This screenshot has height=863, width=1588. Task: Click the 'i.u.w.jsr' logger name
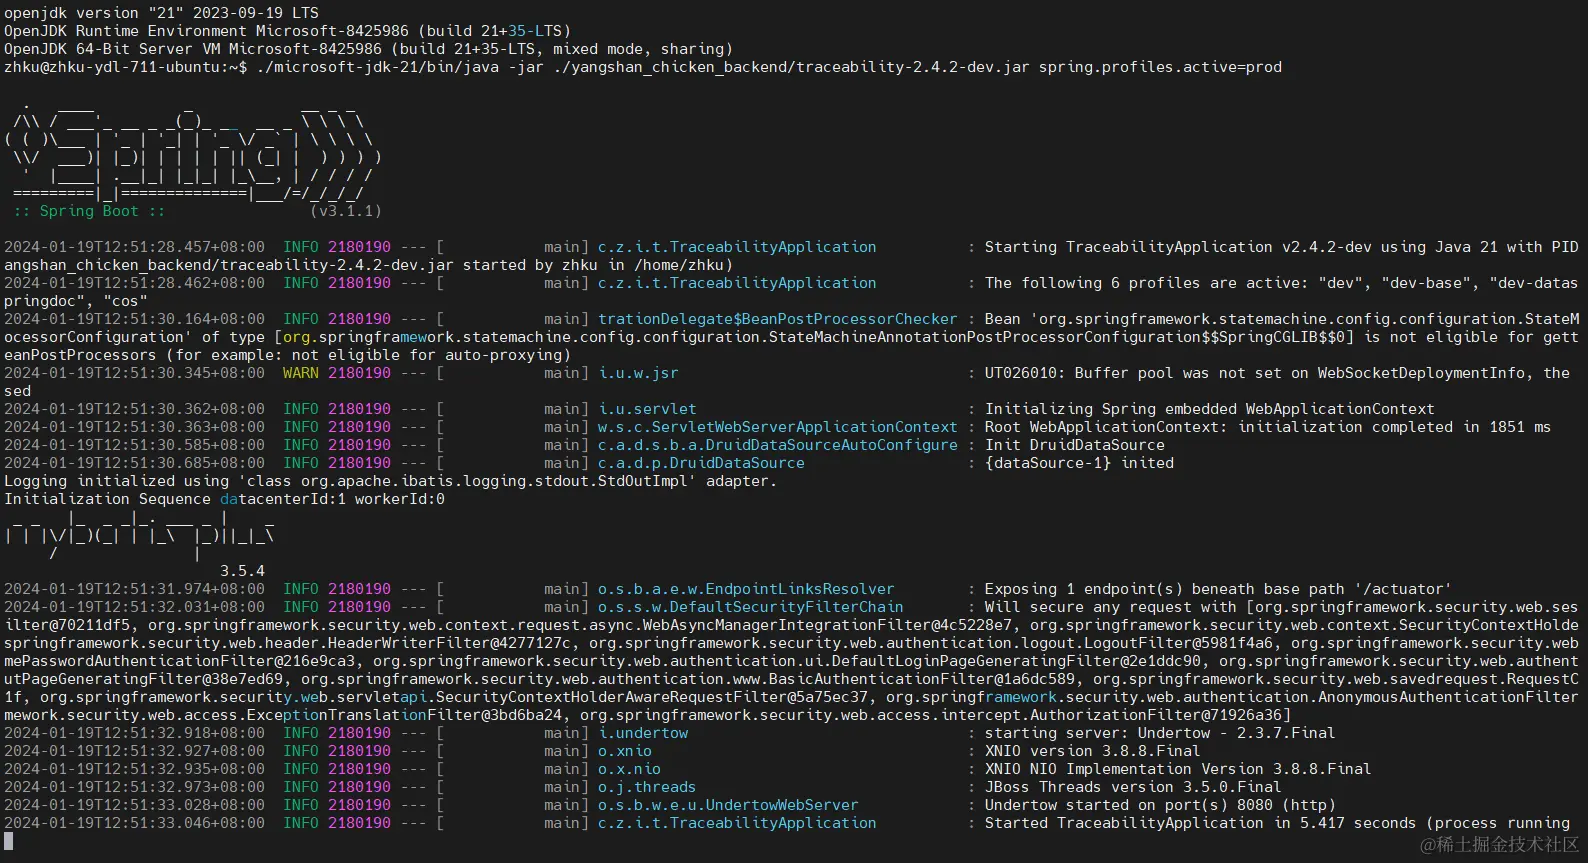coord(638,373)
